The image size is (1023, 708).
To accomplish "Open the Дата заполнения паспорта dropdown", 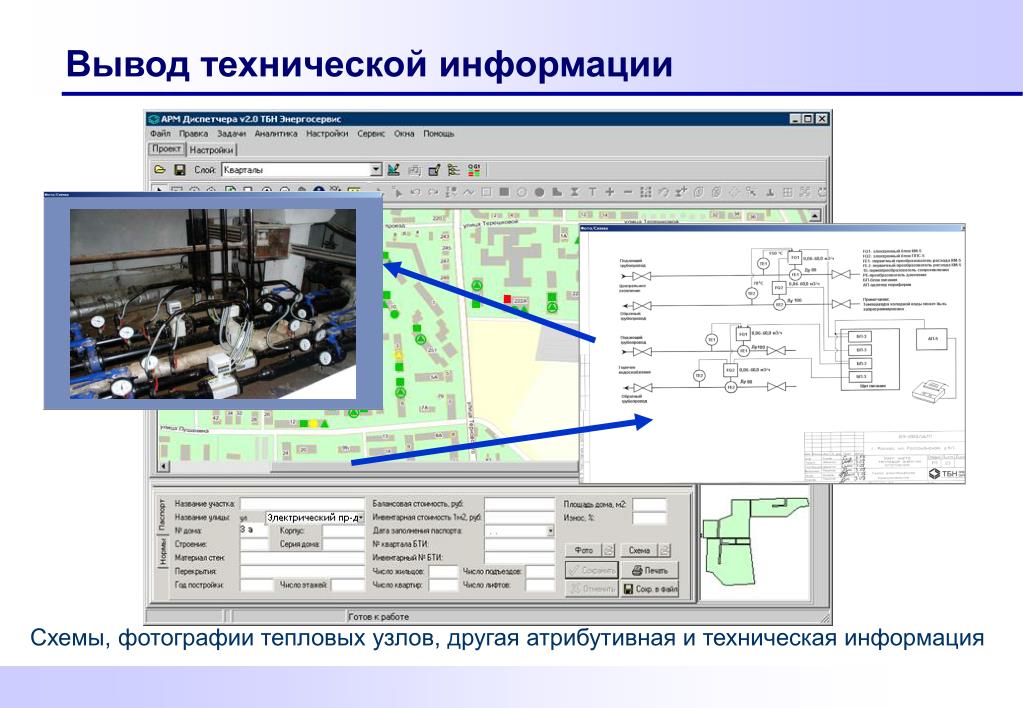I will tap(550, 531).
